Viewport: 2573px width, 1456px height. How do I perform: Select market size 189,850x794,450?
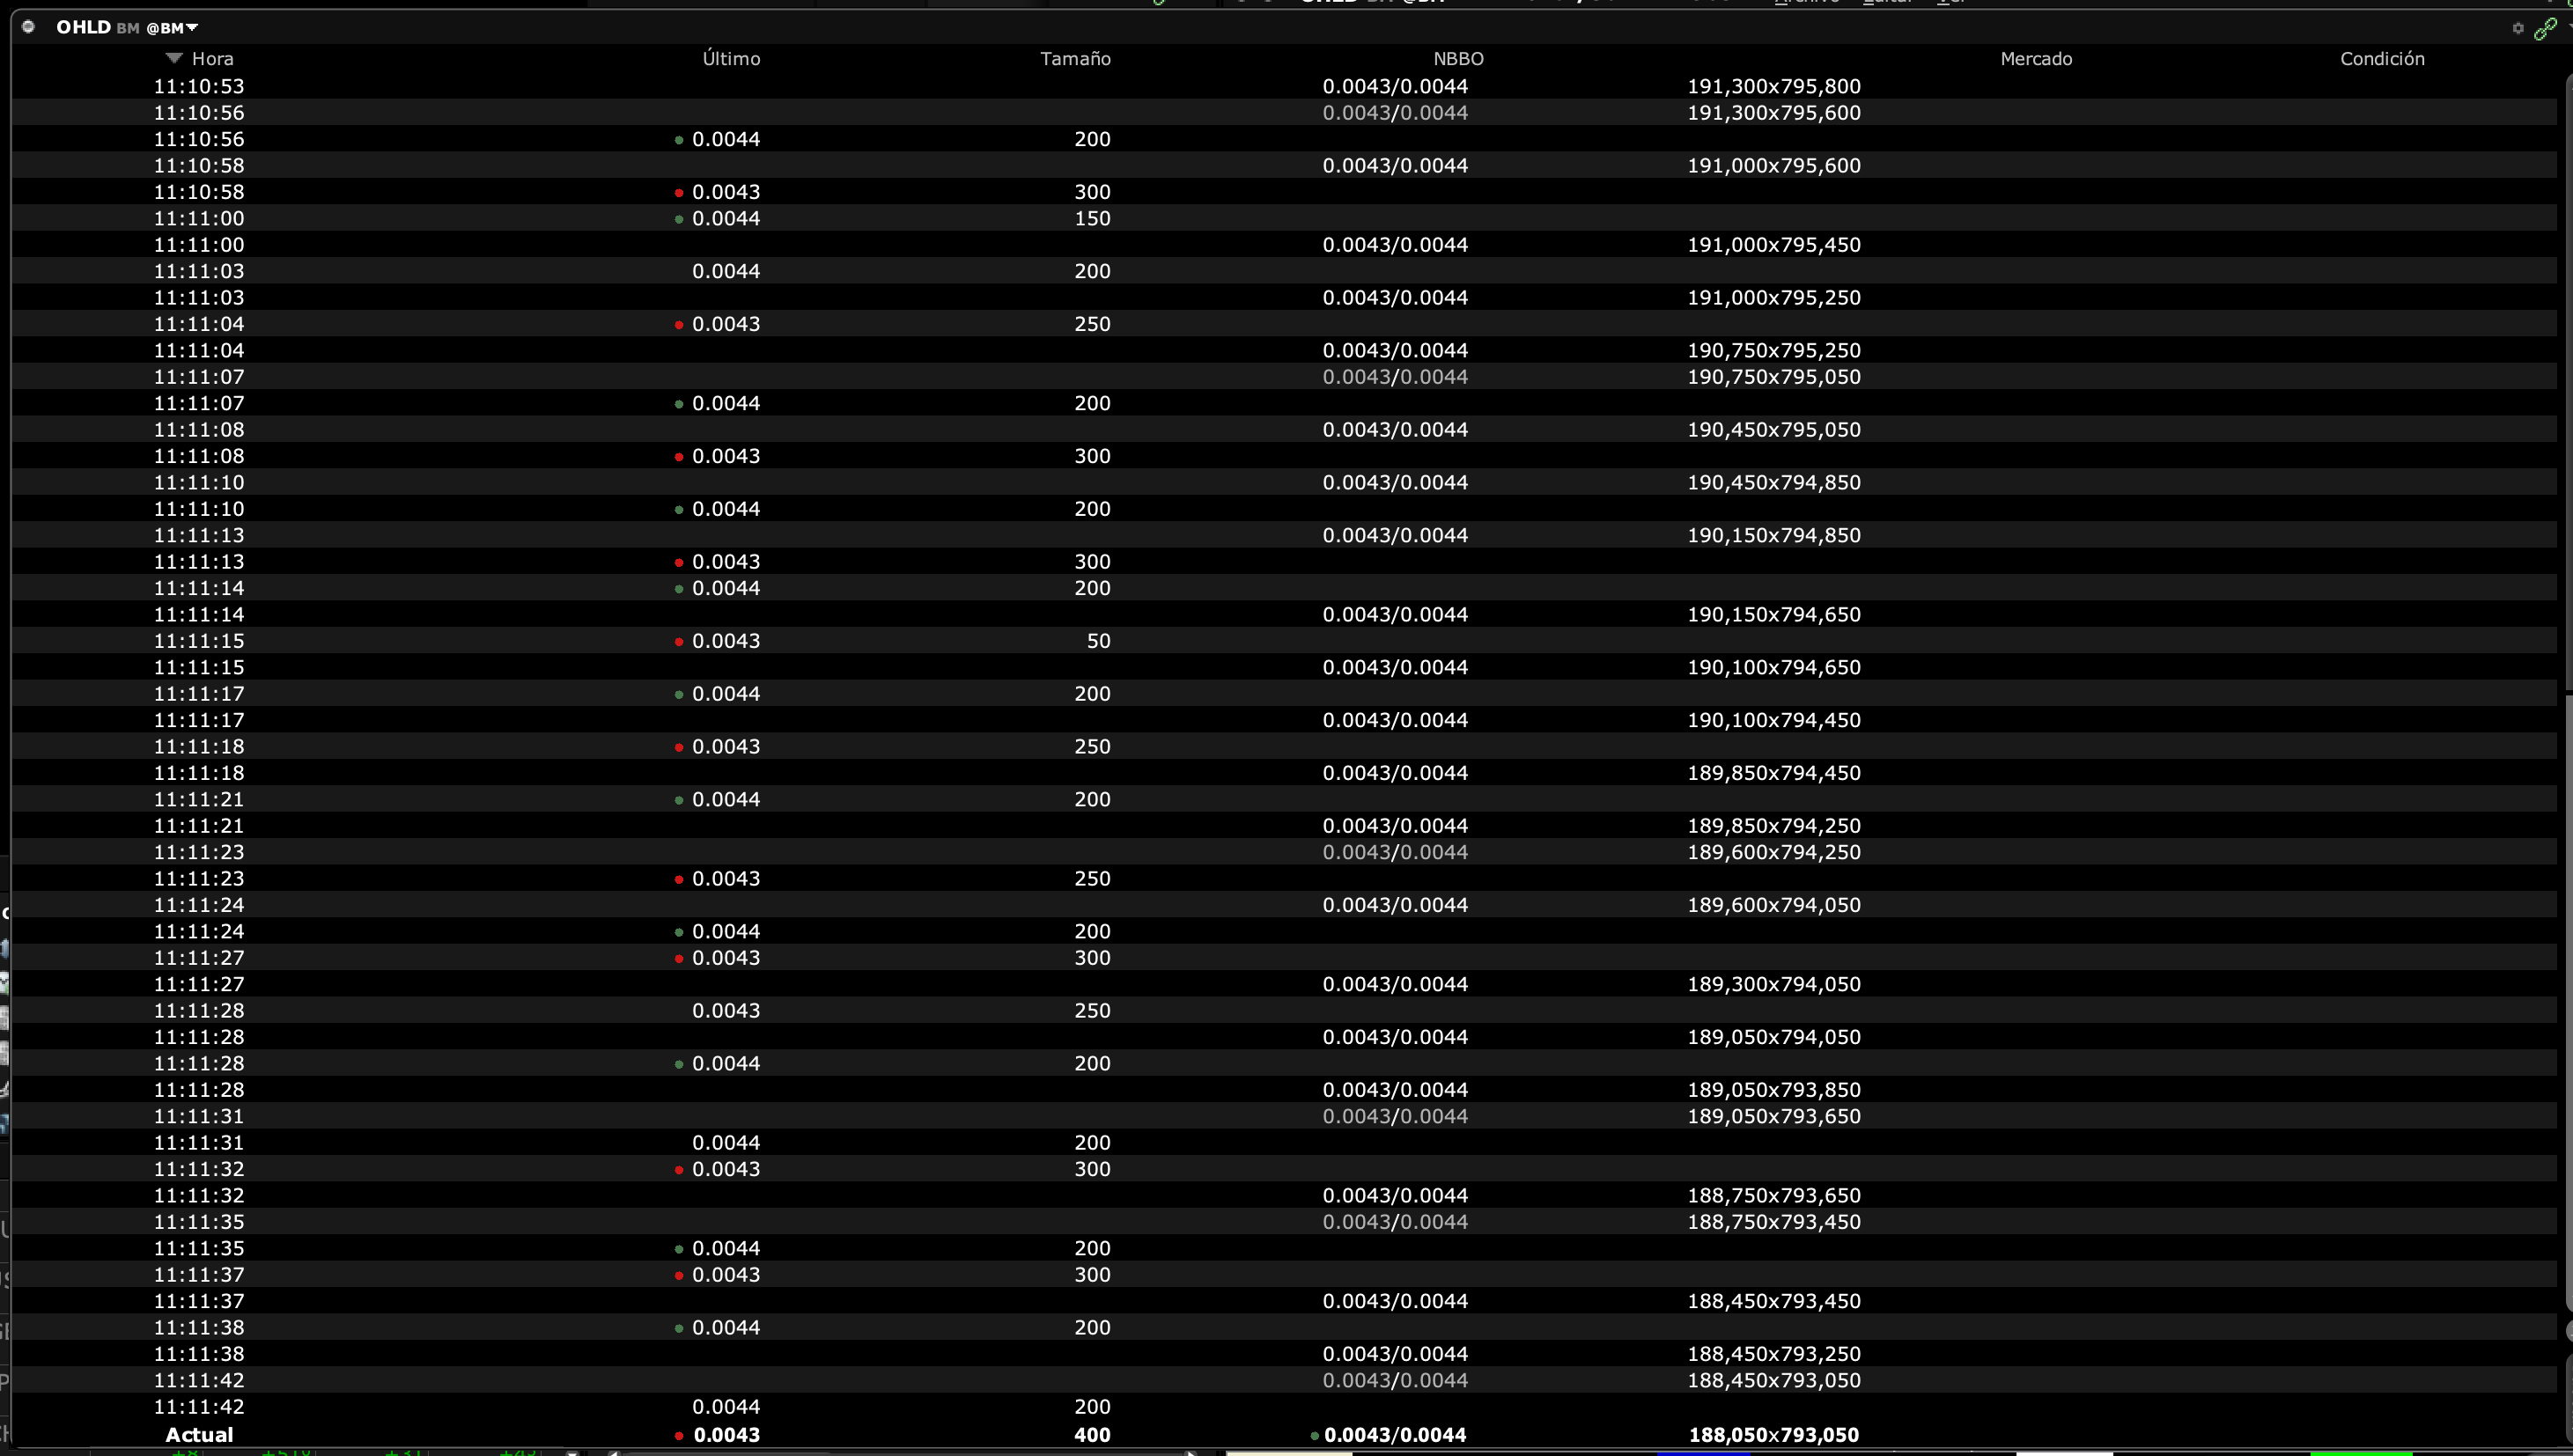pos(1773,773)
